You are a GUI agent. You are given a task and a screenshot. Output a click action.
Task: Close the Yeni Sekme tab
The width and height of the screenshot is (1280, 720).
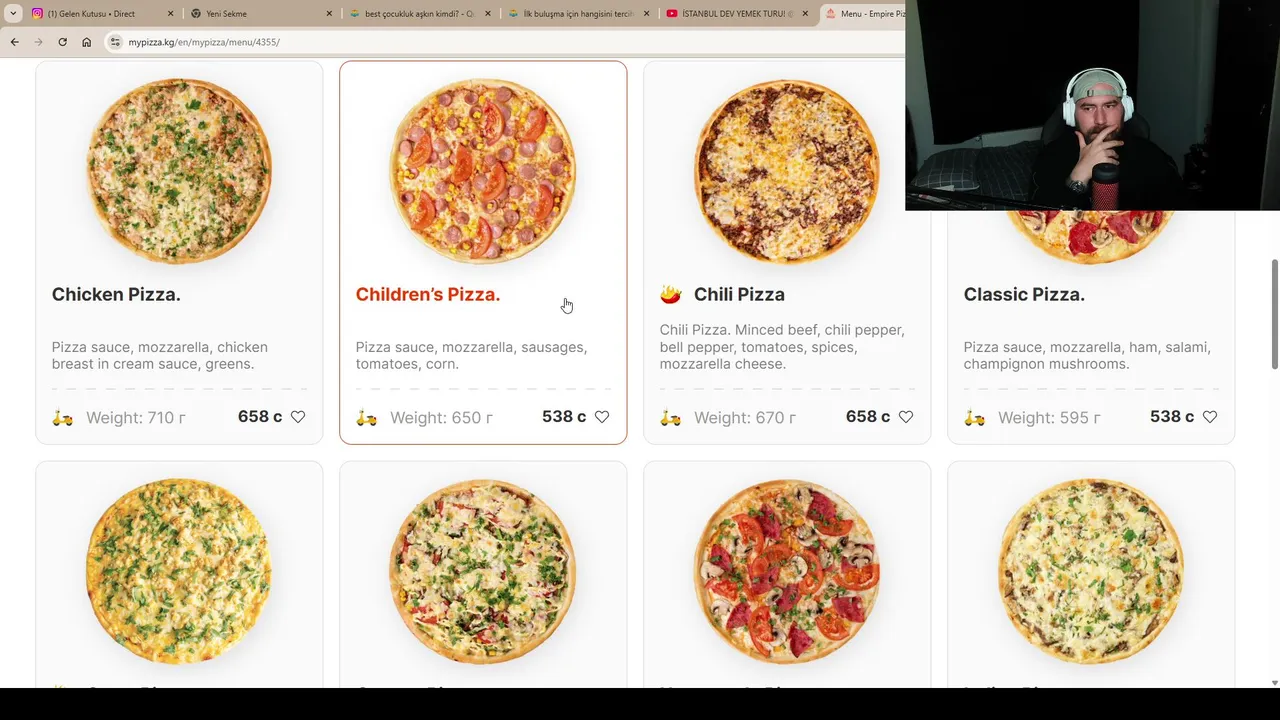tap(329, 14)
